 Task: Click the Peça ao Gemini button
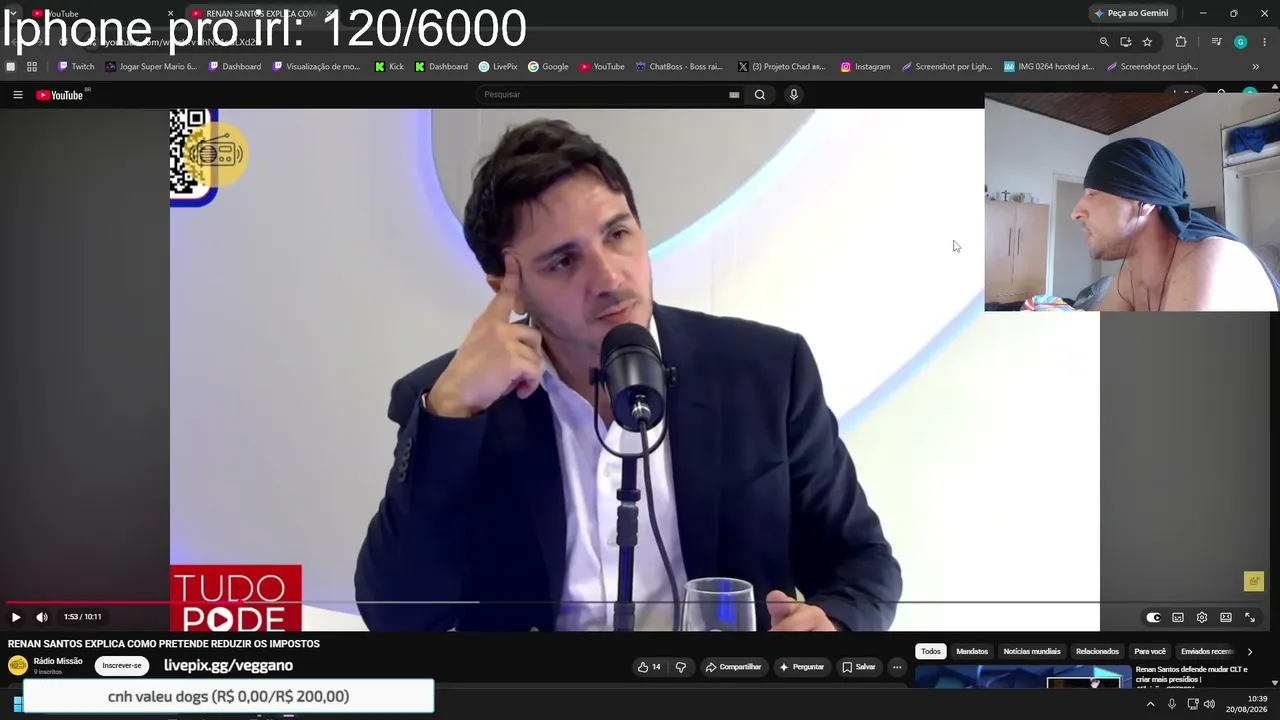click(1131, 13)
